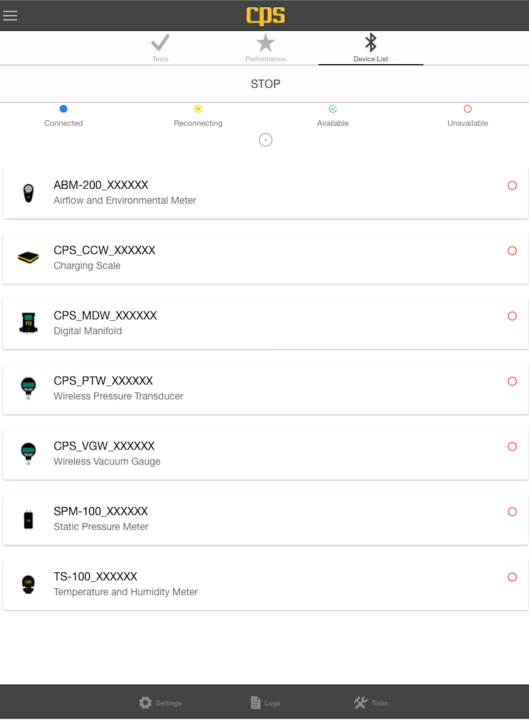This screenshot has width=529, height=720.
Task: Open Settings from the bottom bar
Action: click(160, 703)
